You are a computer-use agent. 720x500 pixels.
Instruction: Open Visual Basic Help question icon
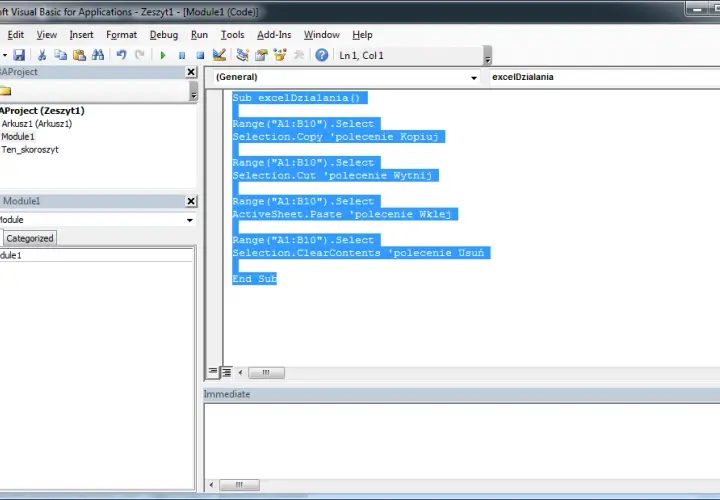[322, 55]
